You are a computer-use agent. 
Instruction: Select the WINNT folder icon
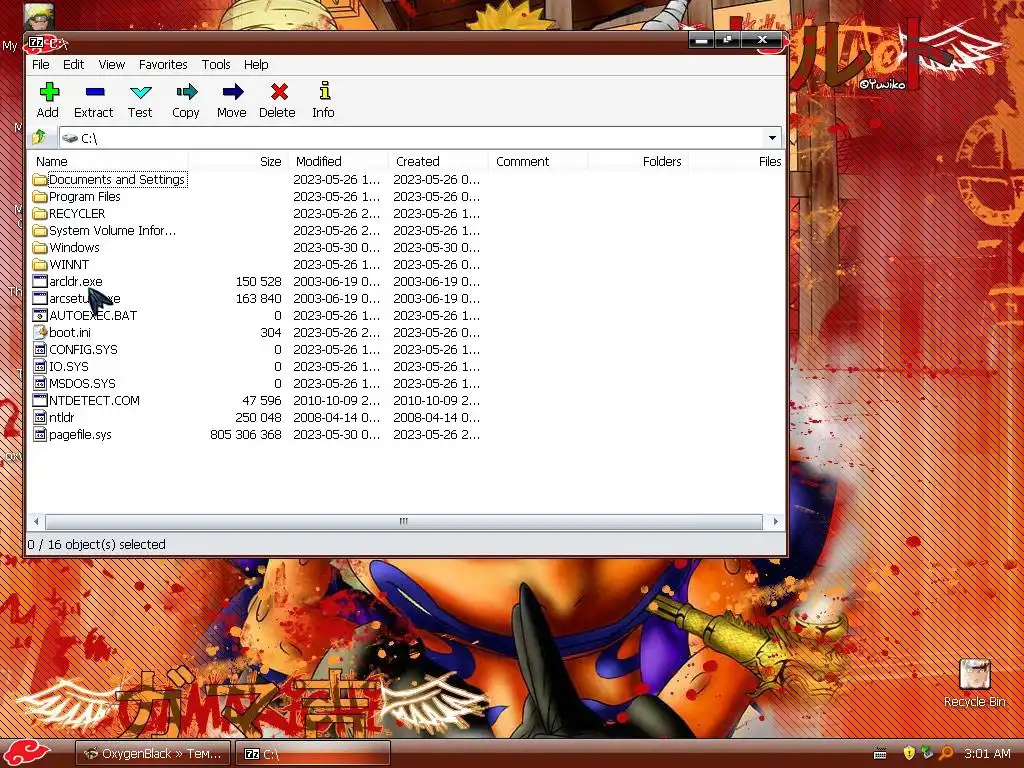[40, 264]
